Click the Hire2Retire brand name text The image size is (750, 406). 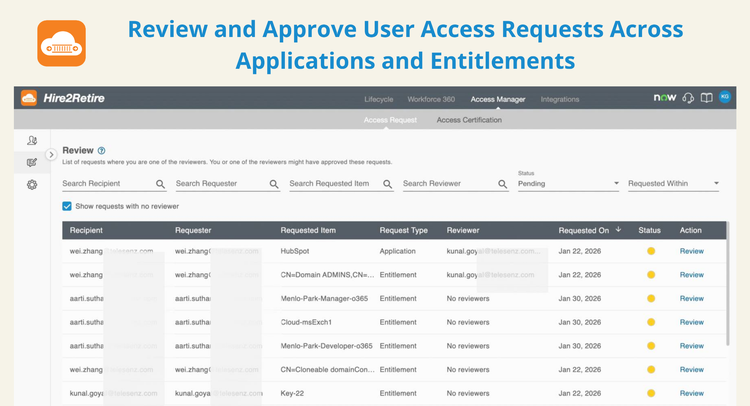[x=74, y=98]
